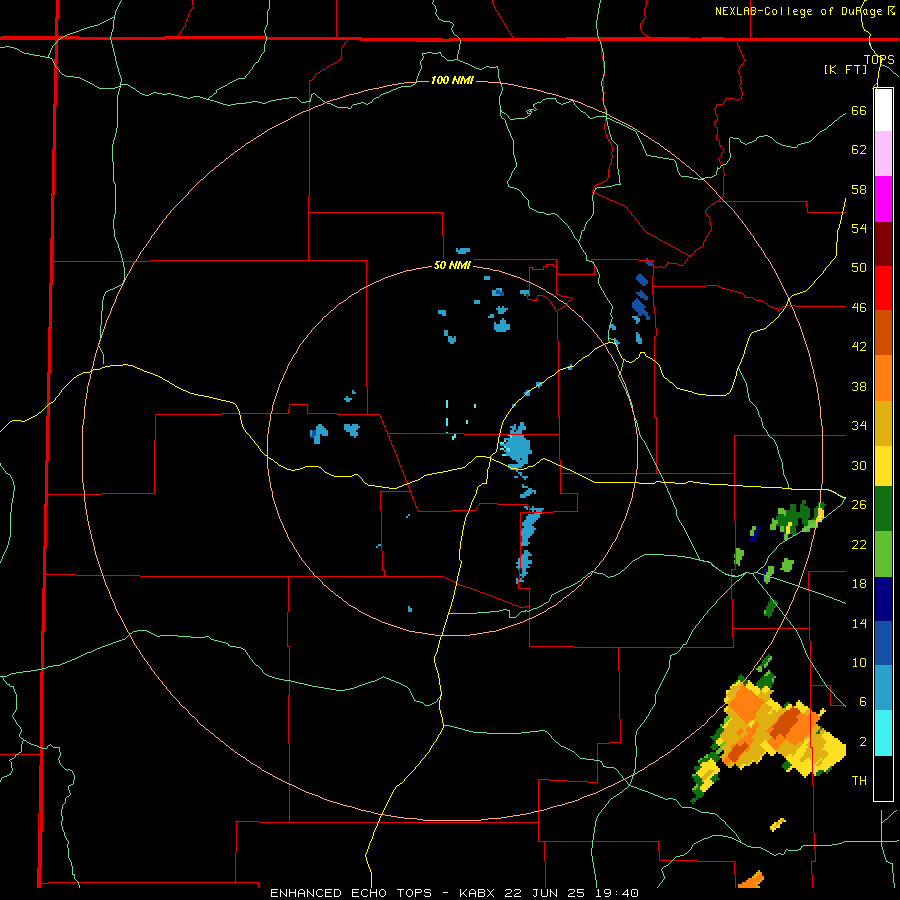Click legend value "58"
Image resolution: width=900 pixels, height=900 pixels.
click(x=859, y=189)
